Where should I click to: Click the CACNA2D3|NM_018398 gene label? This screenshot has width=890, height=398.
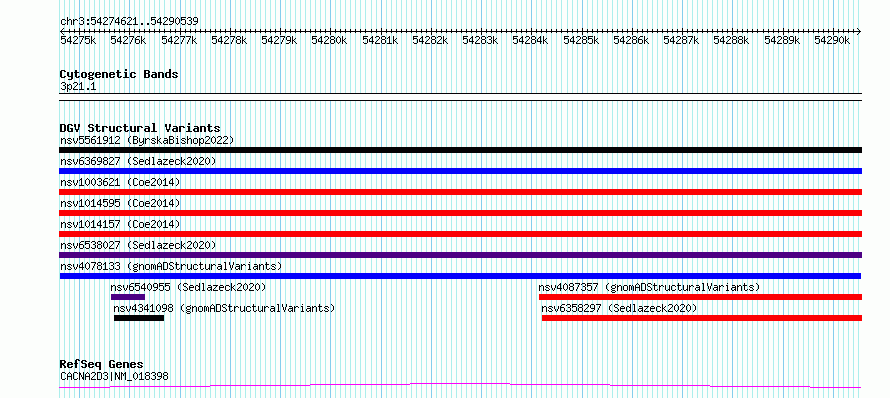[x=114, y=376]
